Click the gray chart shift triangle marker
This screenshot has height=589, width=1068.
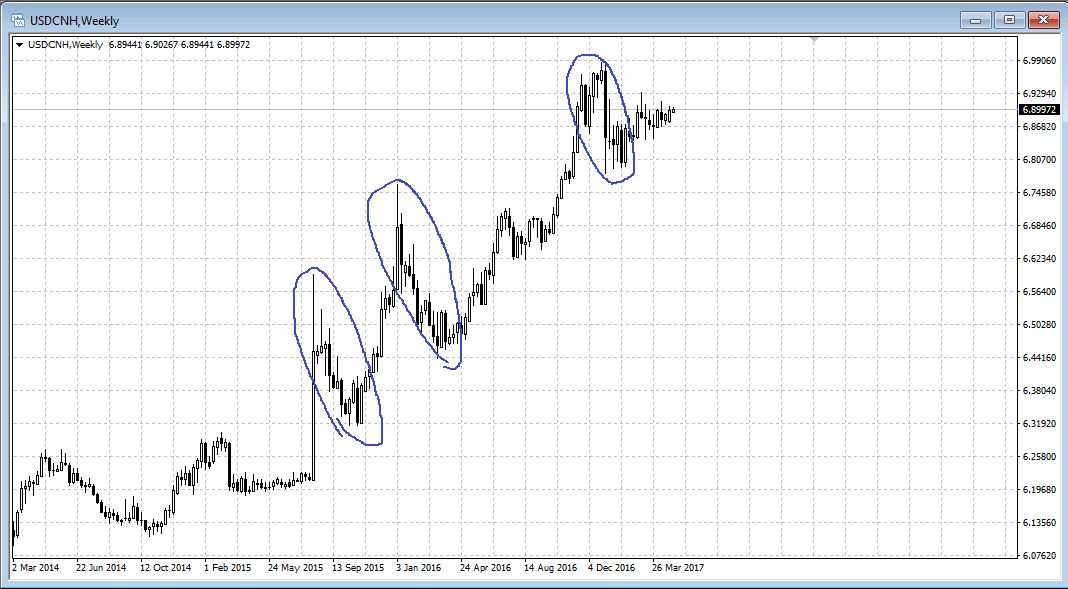816,40
